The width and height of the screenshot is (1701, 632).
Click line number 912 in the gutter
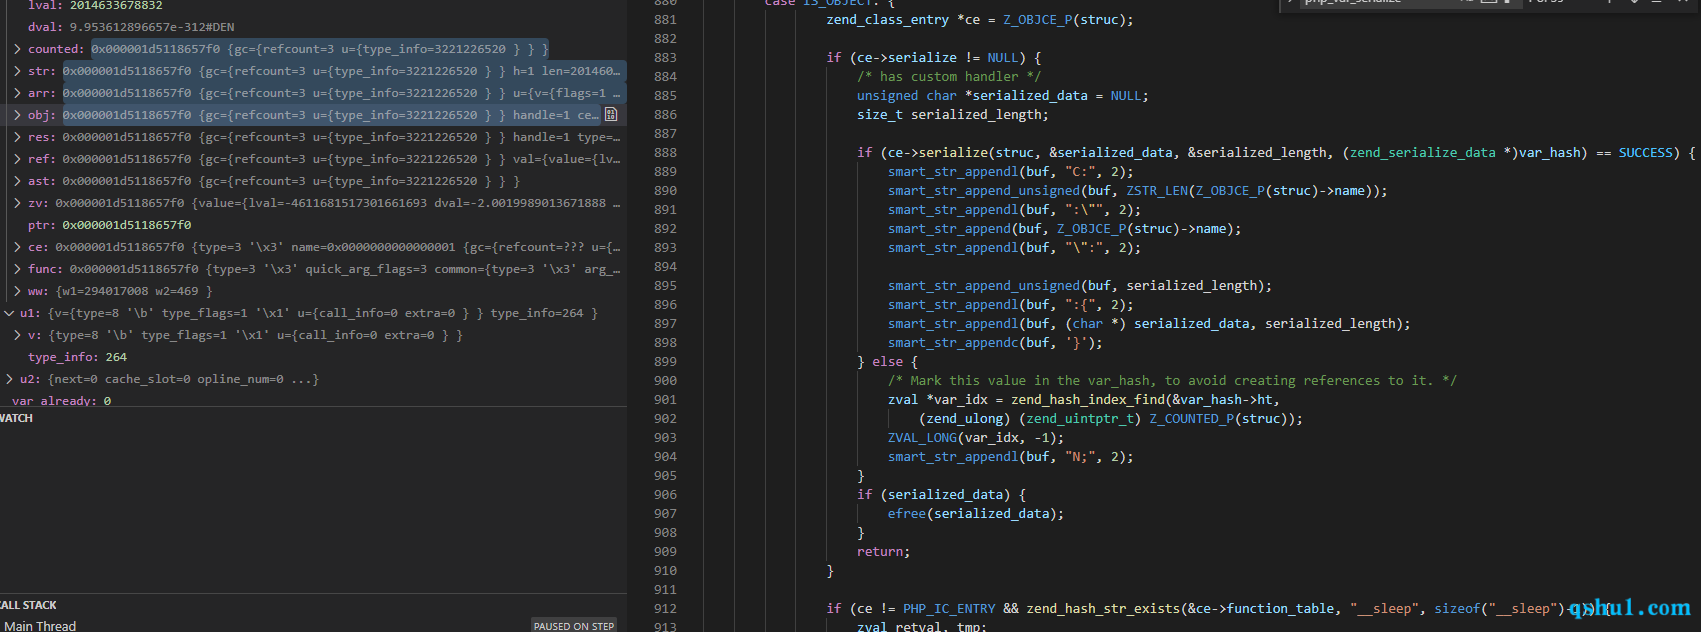[x=665, y=609]
